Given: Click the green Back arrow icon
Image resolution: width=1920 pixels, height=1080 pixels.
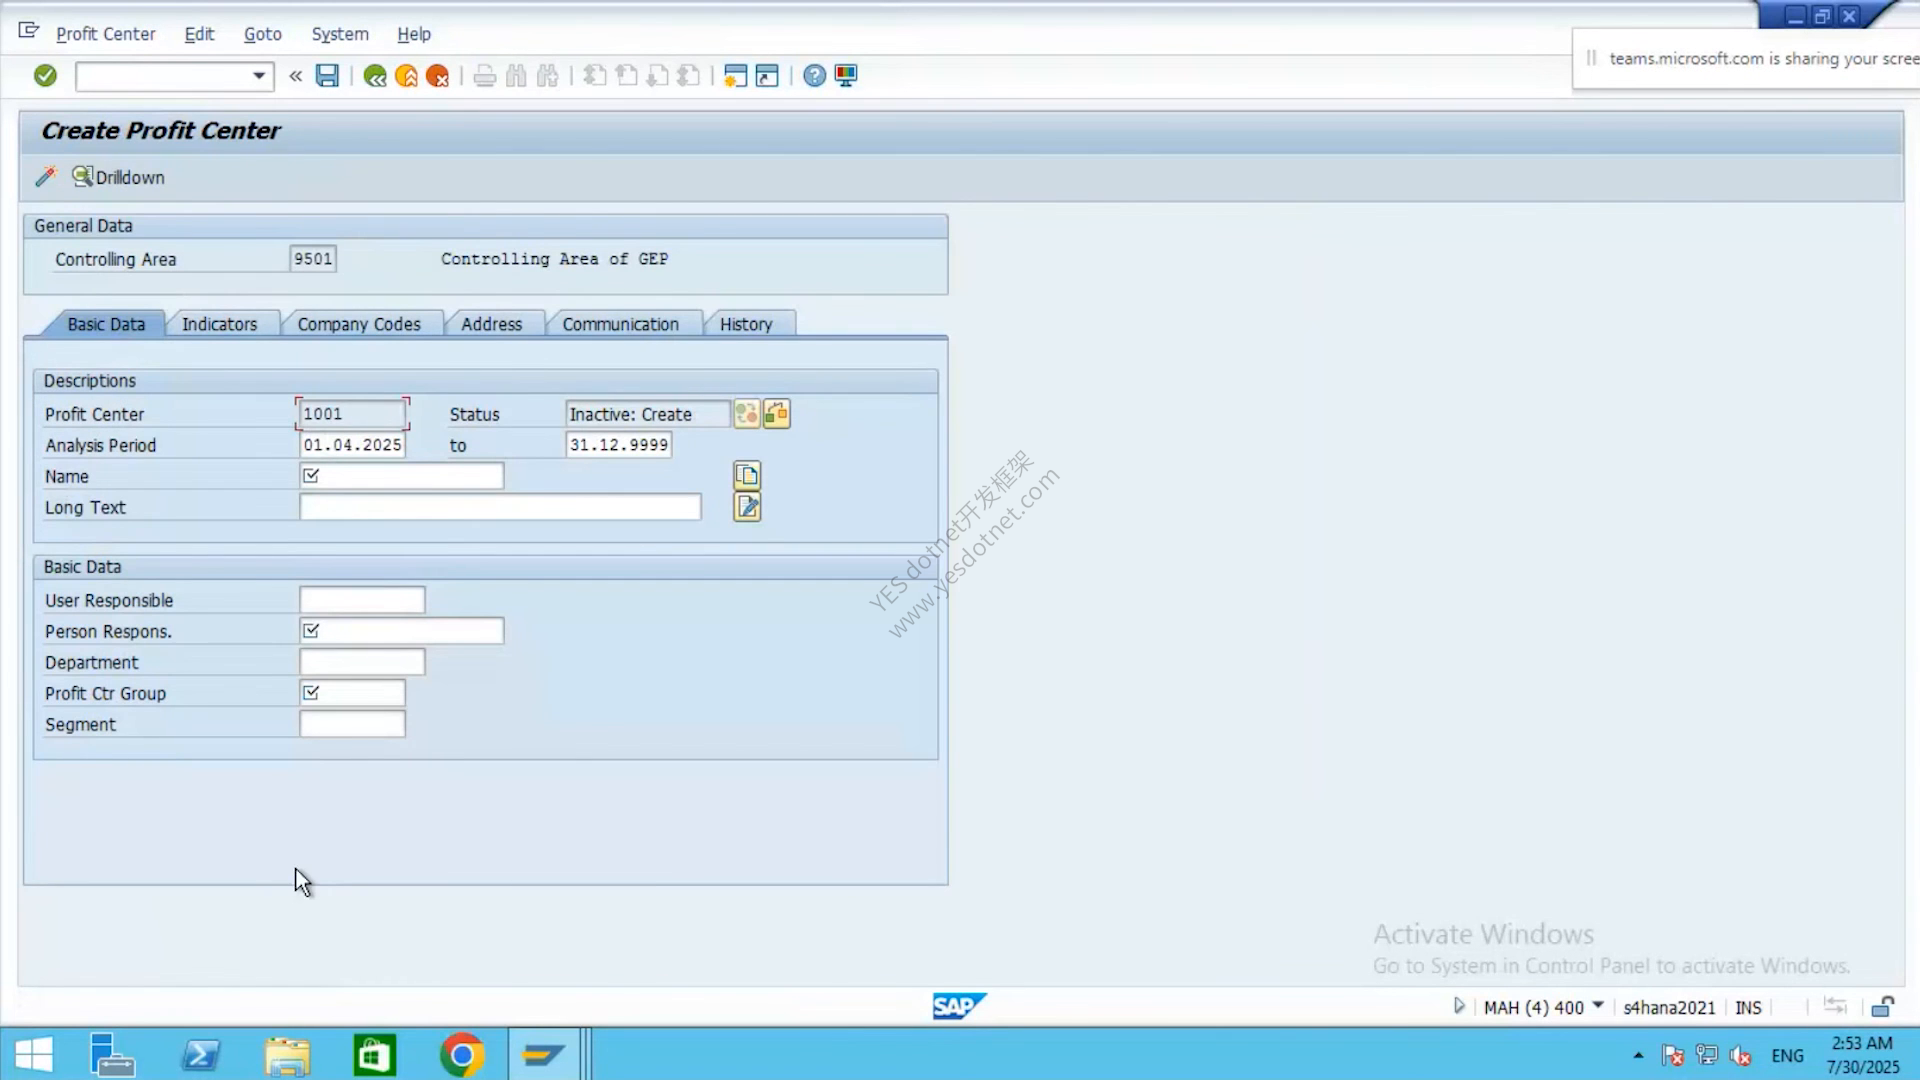Looking at the screenshot, I should pyautogui.click(x=375, y=76).
